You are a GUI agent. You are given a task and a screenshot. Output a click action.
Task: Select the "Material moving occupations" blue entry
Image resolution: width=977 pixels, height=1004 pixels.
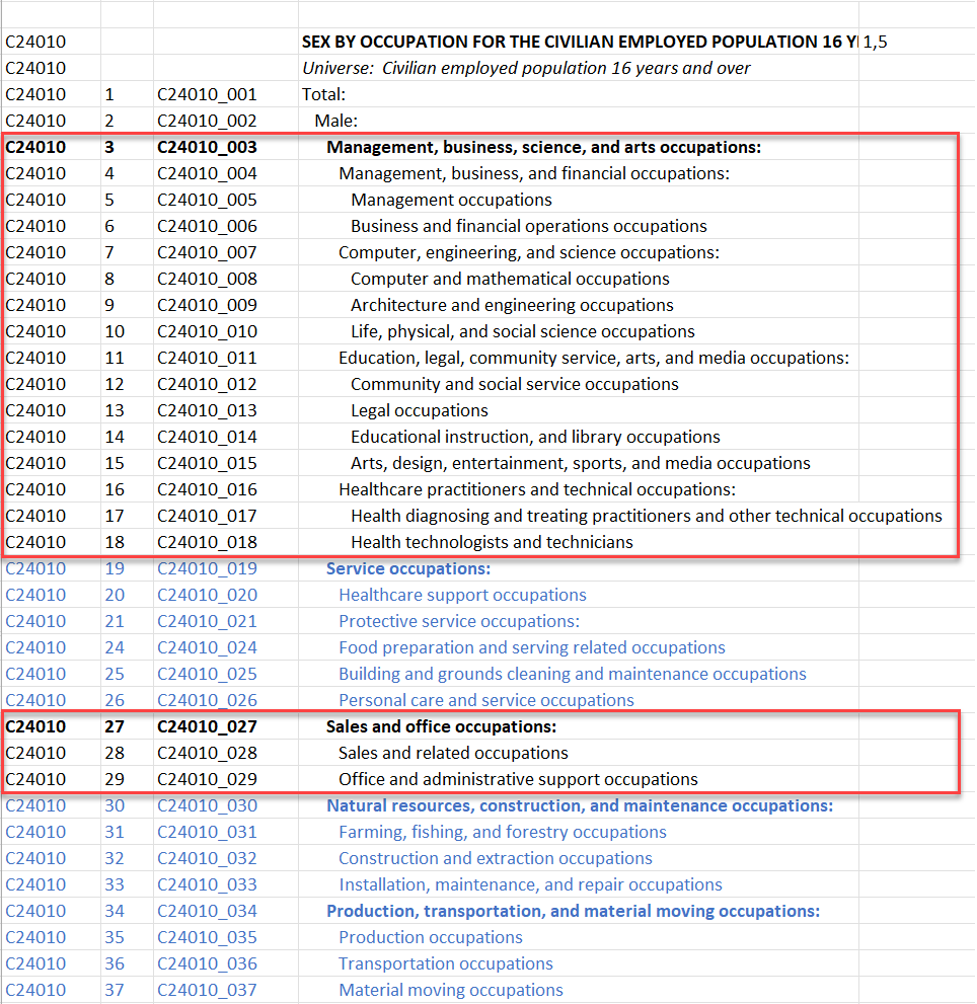point(451,989)
